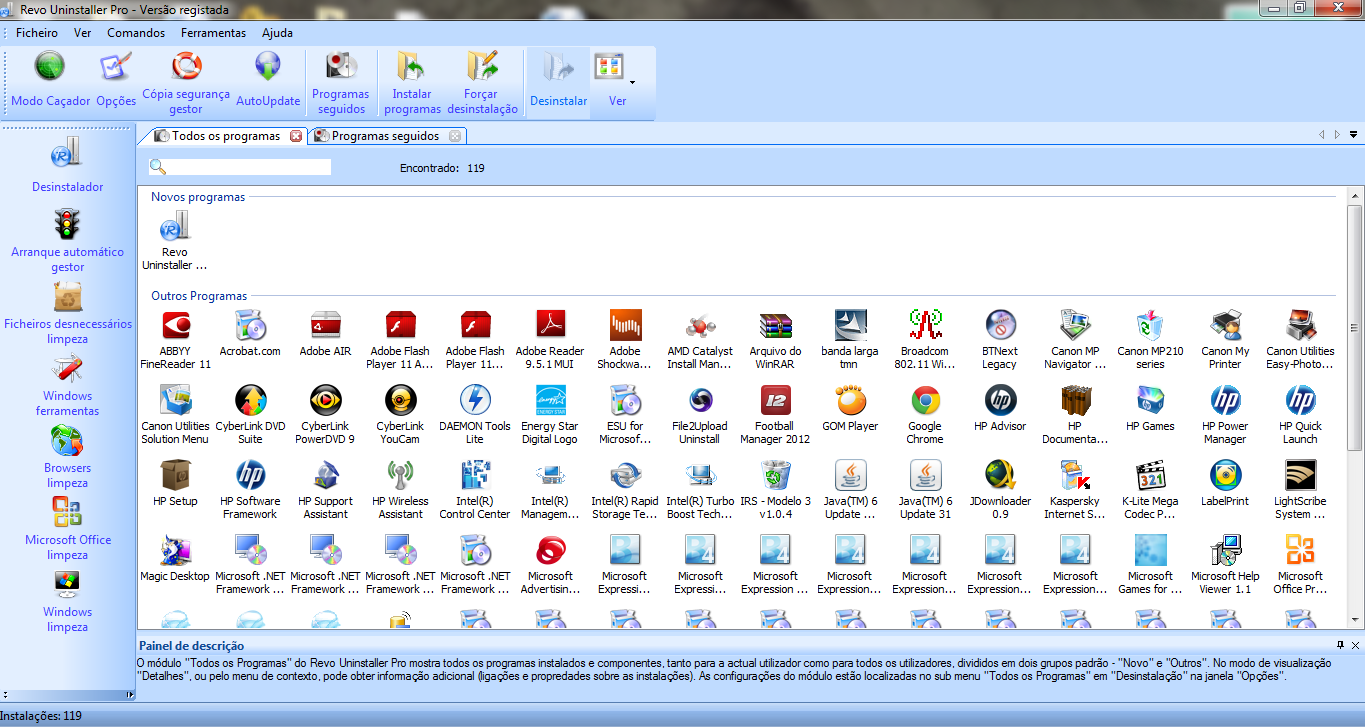
Task: Open Cópia segurança gestor backup manager
Action: pyautogui.click(x=186, y=83)
